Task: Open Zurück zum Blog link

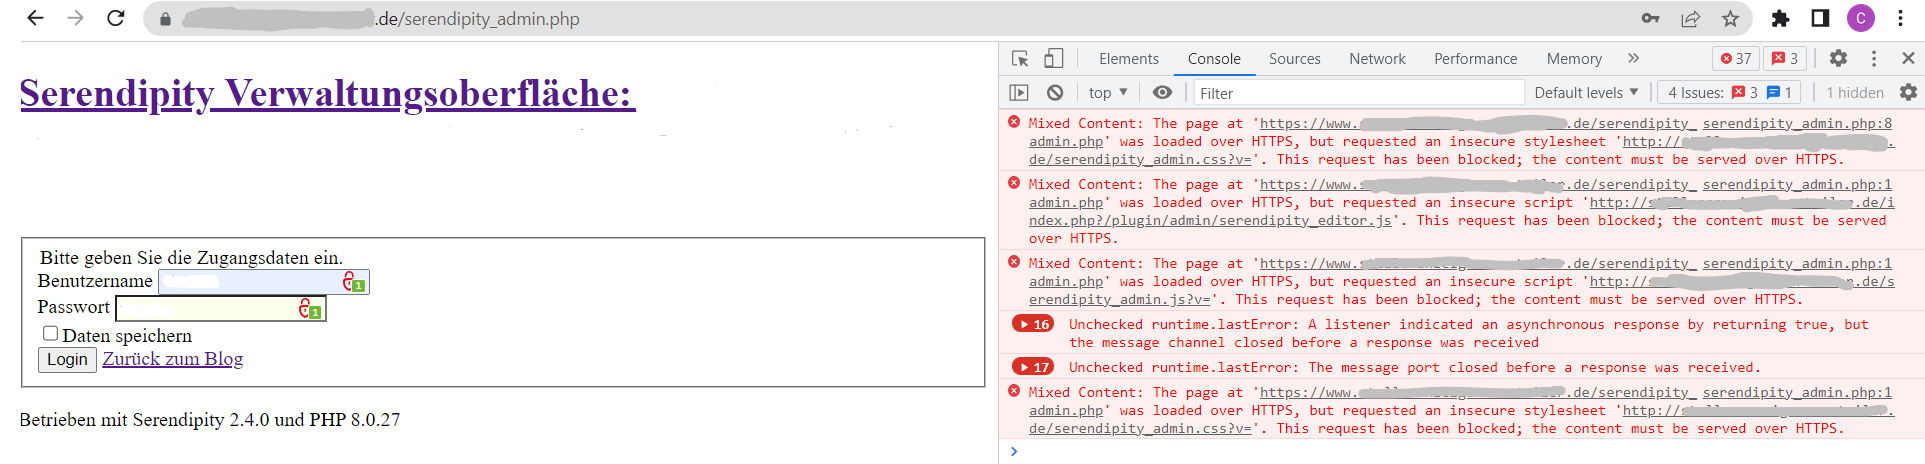Action: tap(173, 359)
